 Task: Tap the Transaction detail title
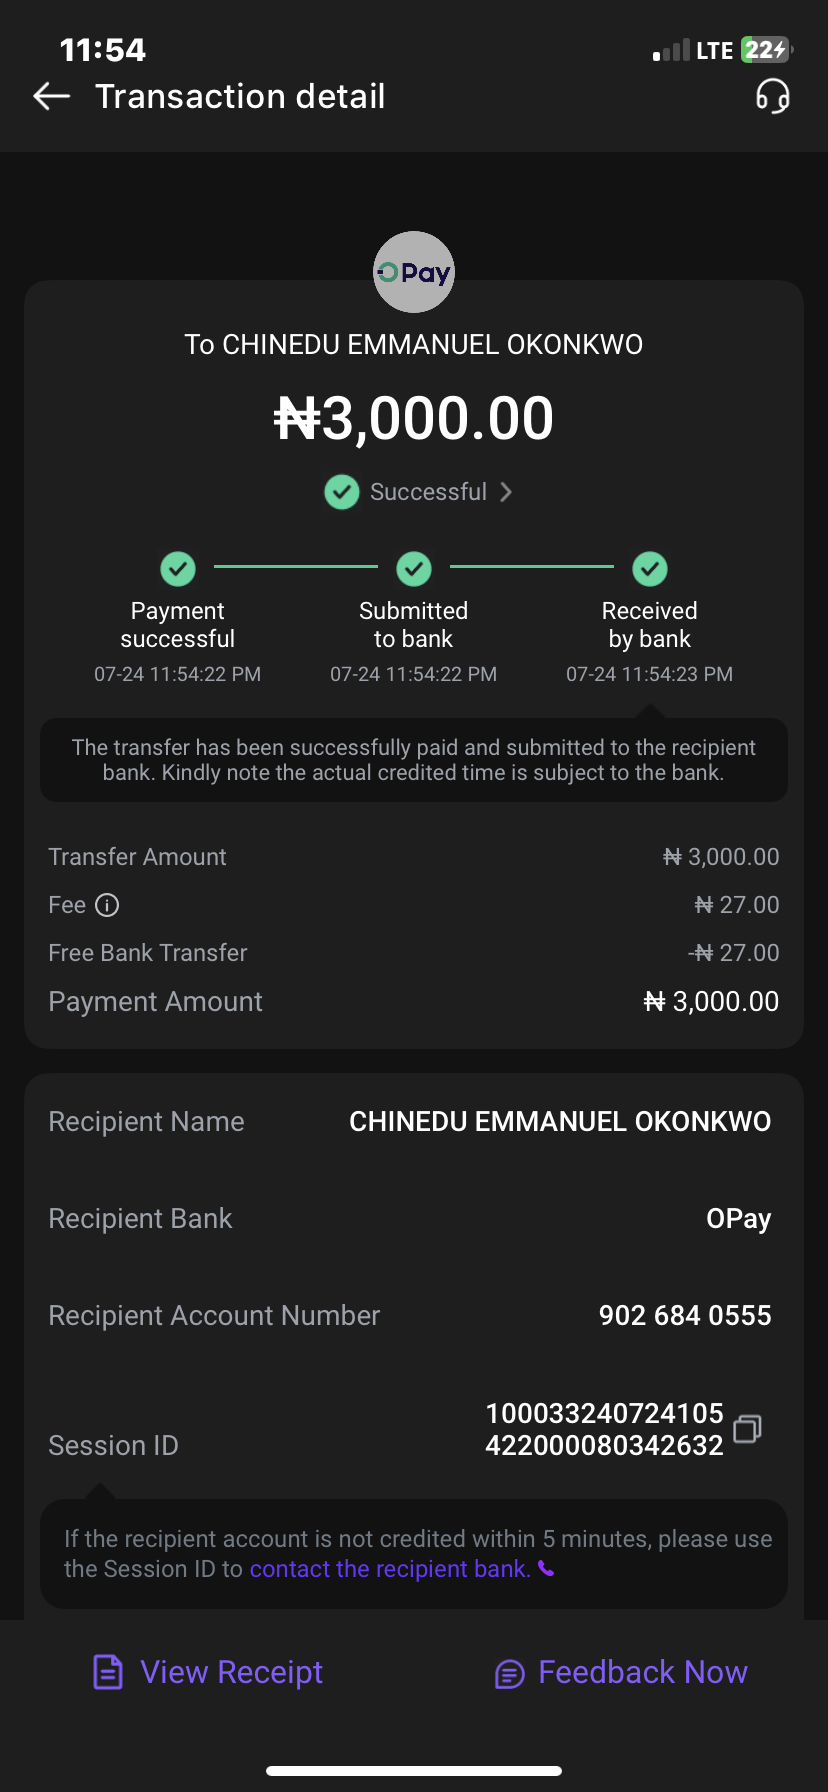[240, 97]
